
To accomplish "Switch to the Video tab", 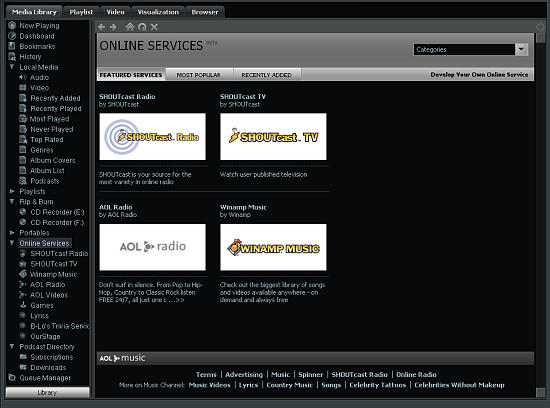I will tap(115, 12).
